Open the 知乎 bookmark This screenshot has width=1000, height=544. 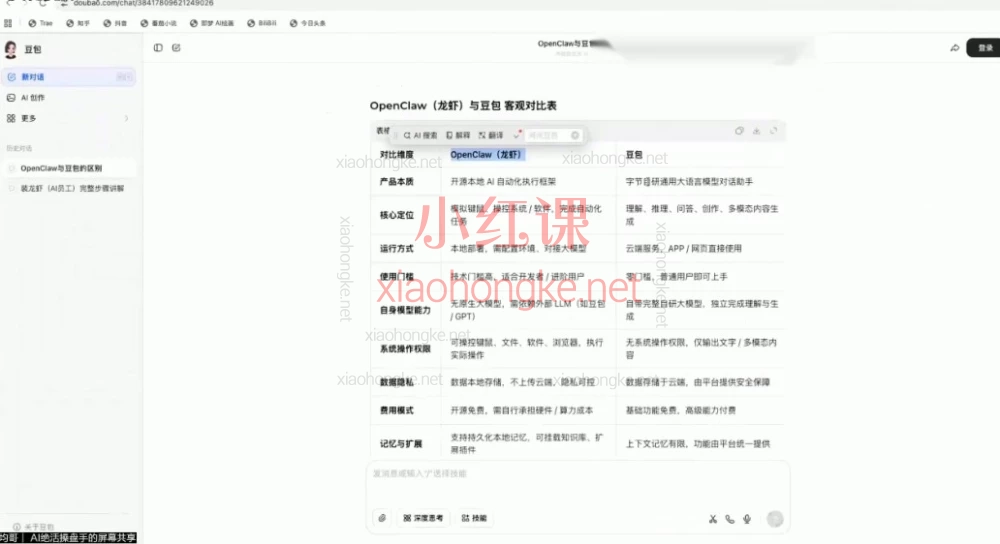[78, 23]
